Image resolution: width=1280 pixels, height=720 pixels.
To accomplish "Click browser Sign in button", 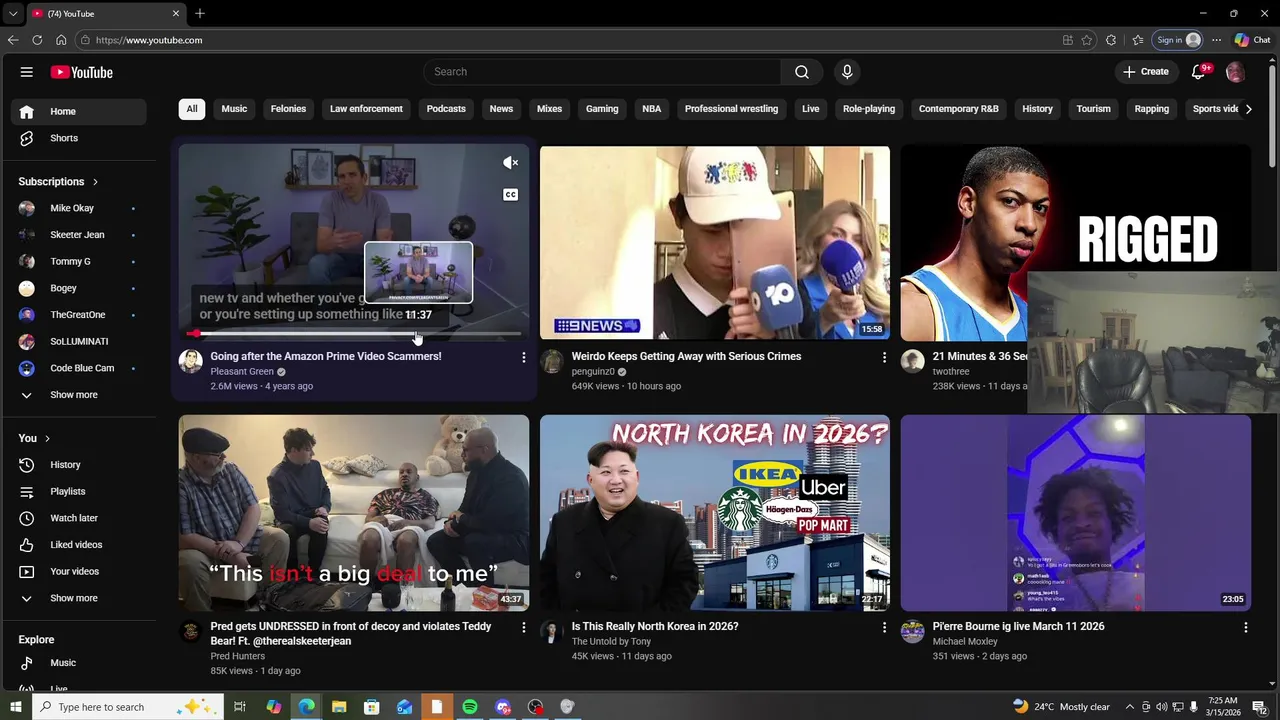I will pos(1177,40).
